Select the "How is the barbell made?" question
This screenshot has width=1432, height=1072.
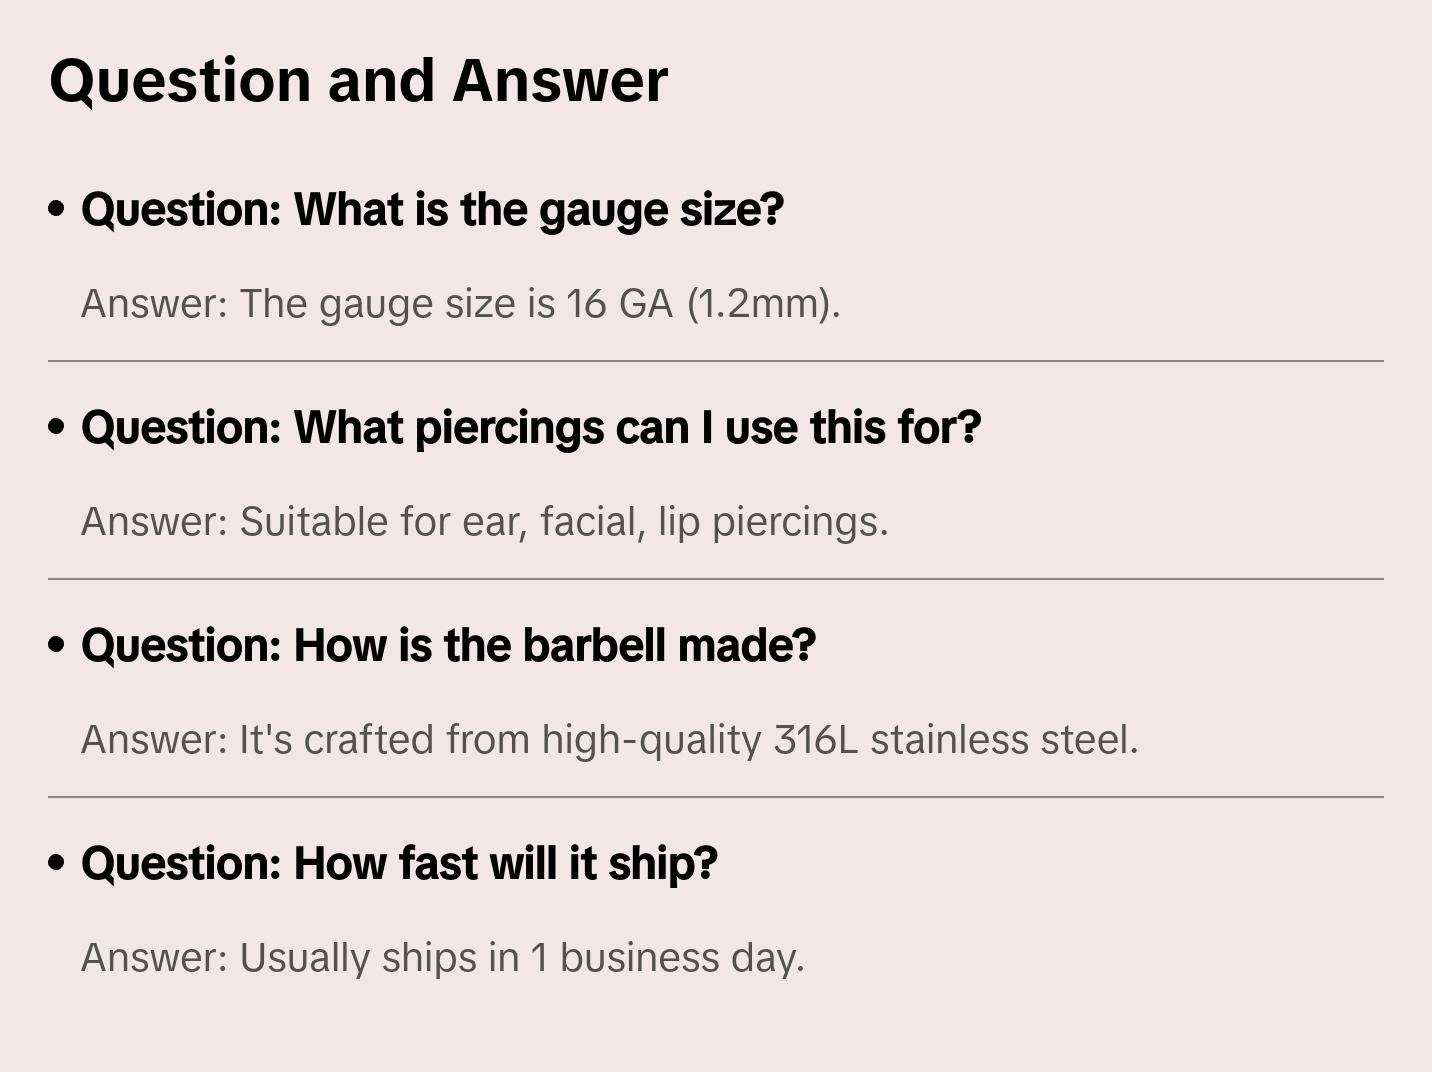pyautogui.click(x=448, y=646)
